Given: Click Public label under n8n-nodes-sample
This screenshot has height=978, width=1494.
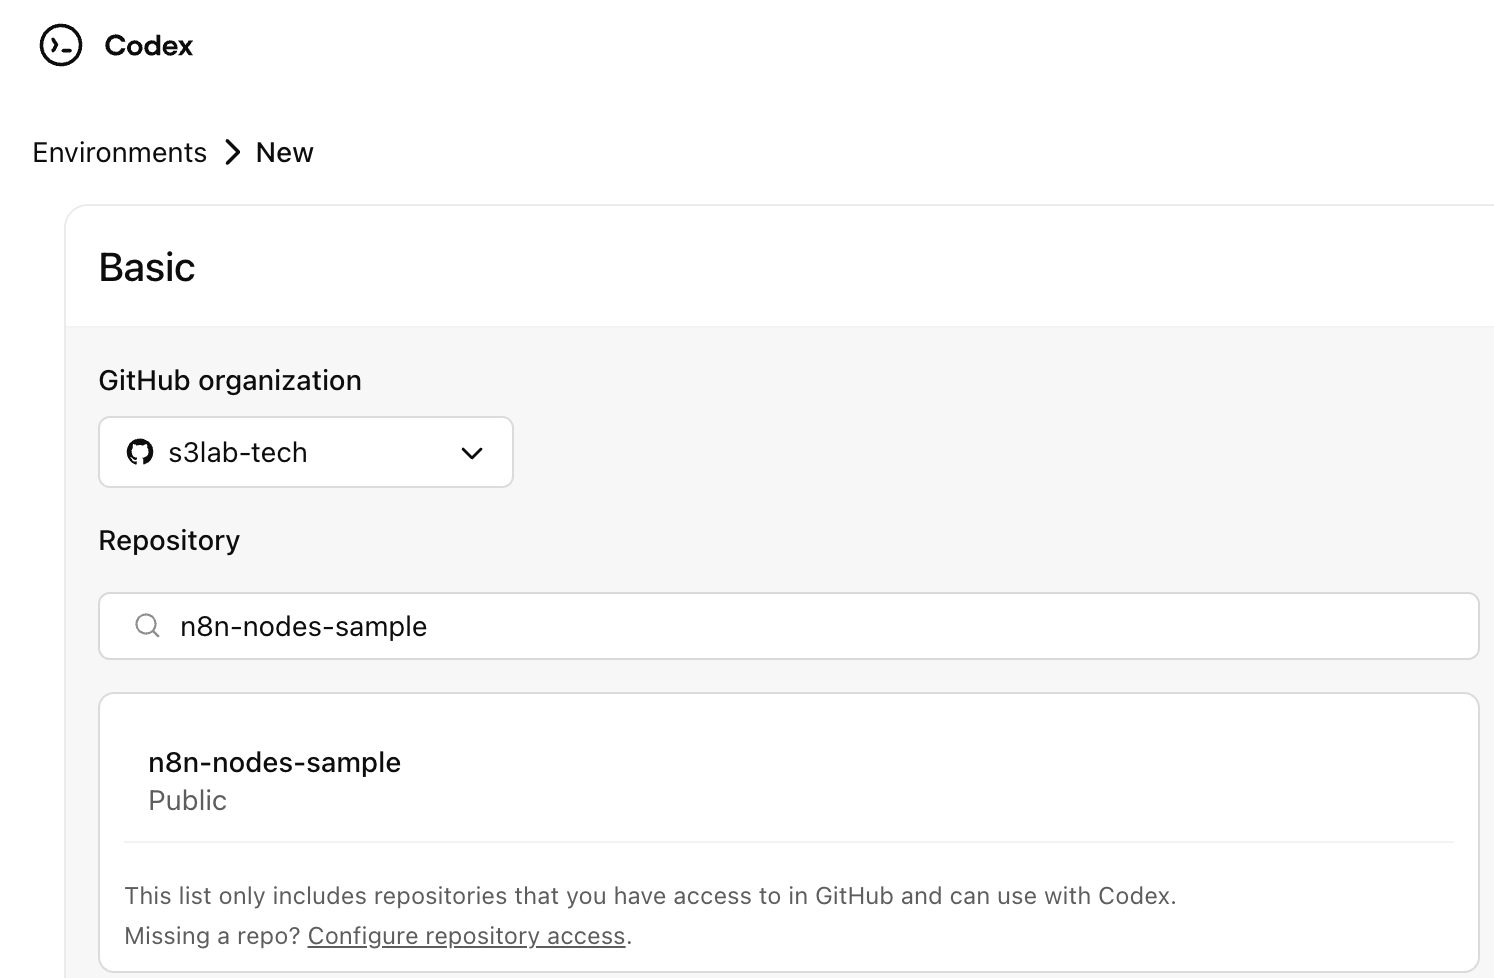Looking at the screenshot, I should pos(187,800).
